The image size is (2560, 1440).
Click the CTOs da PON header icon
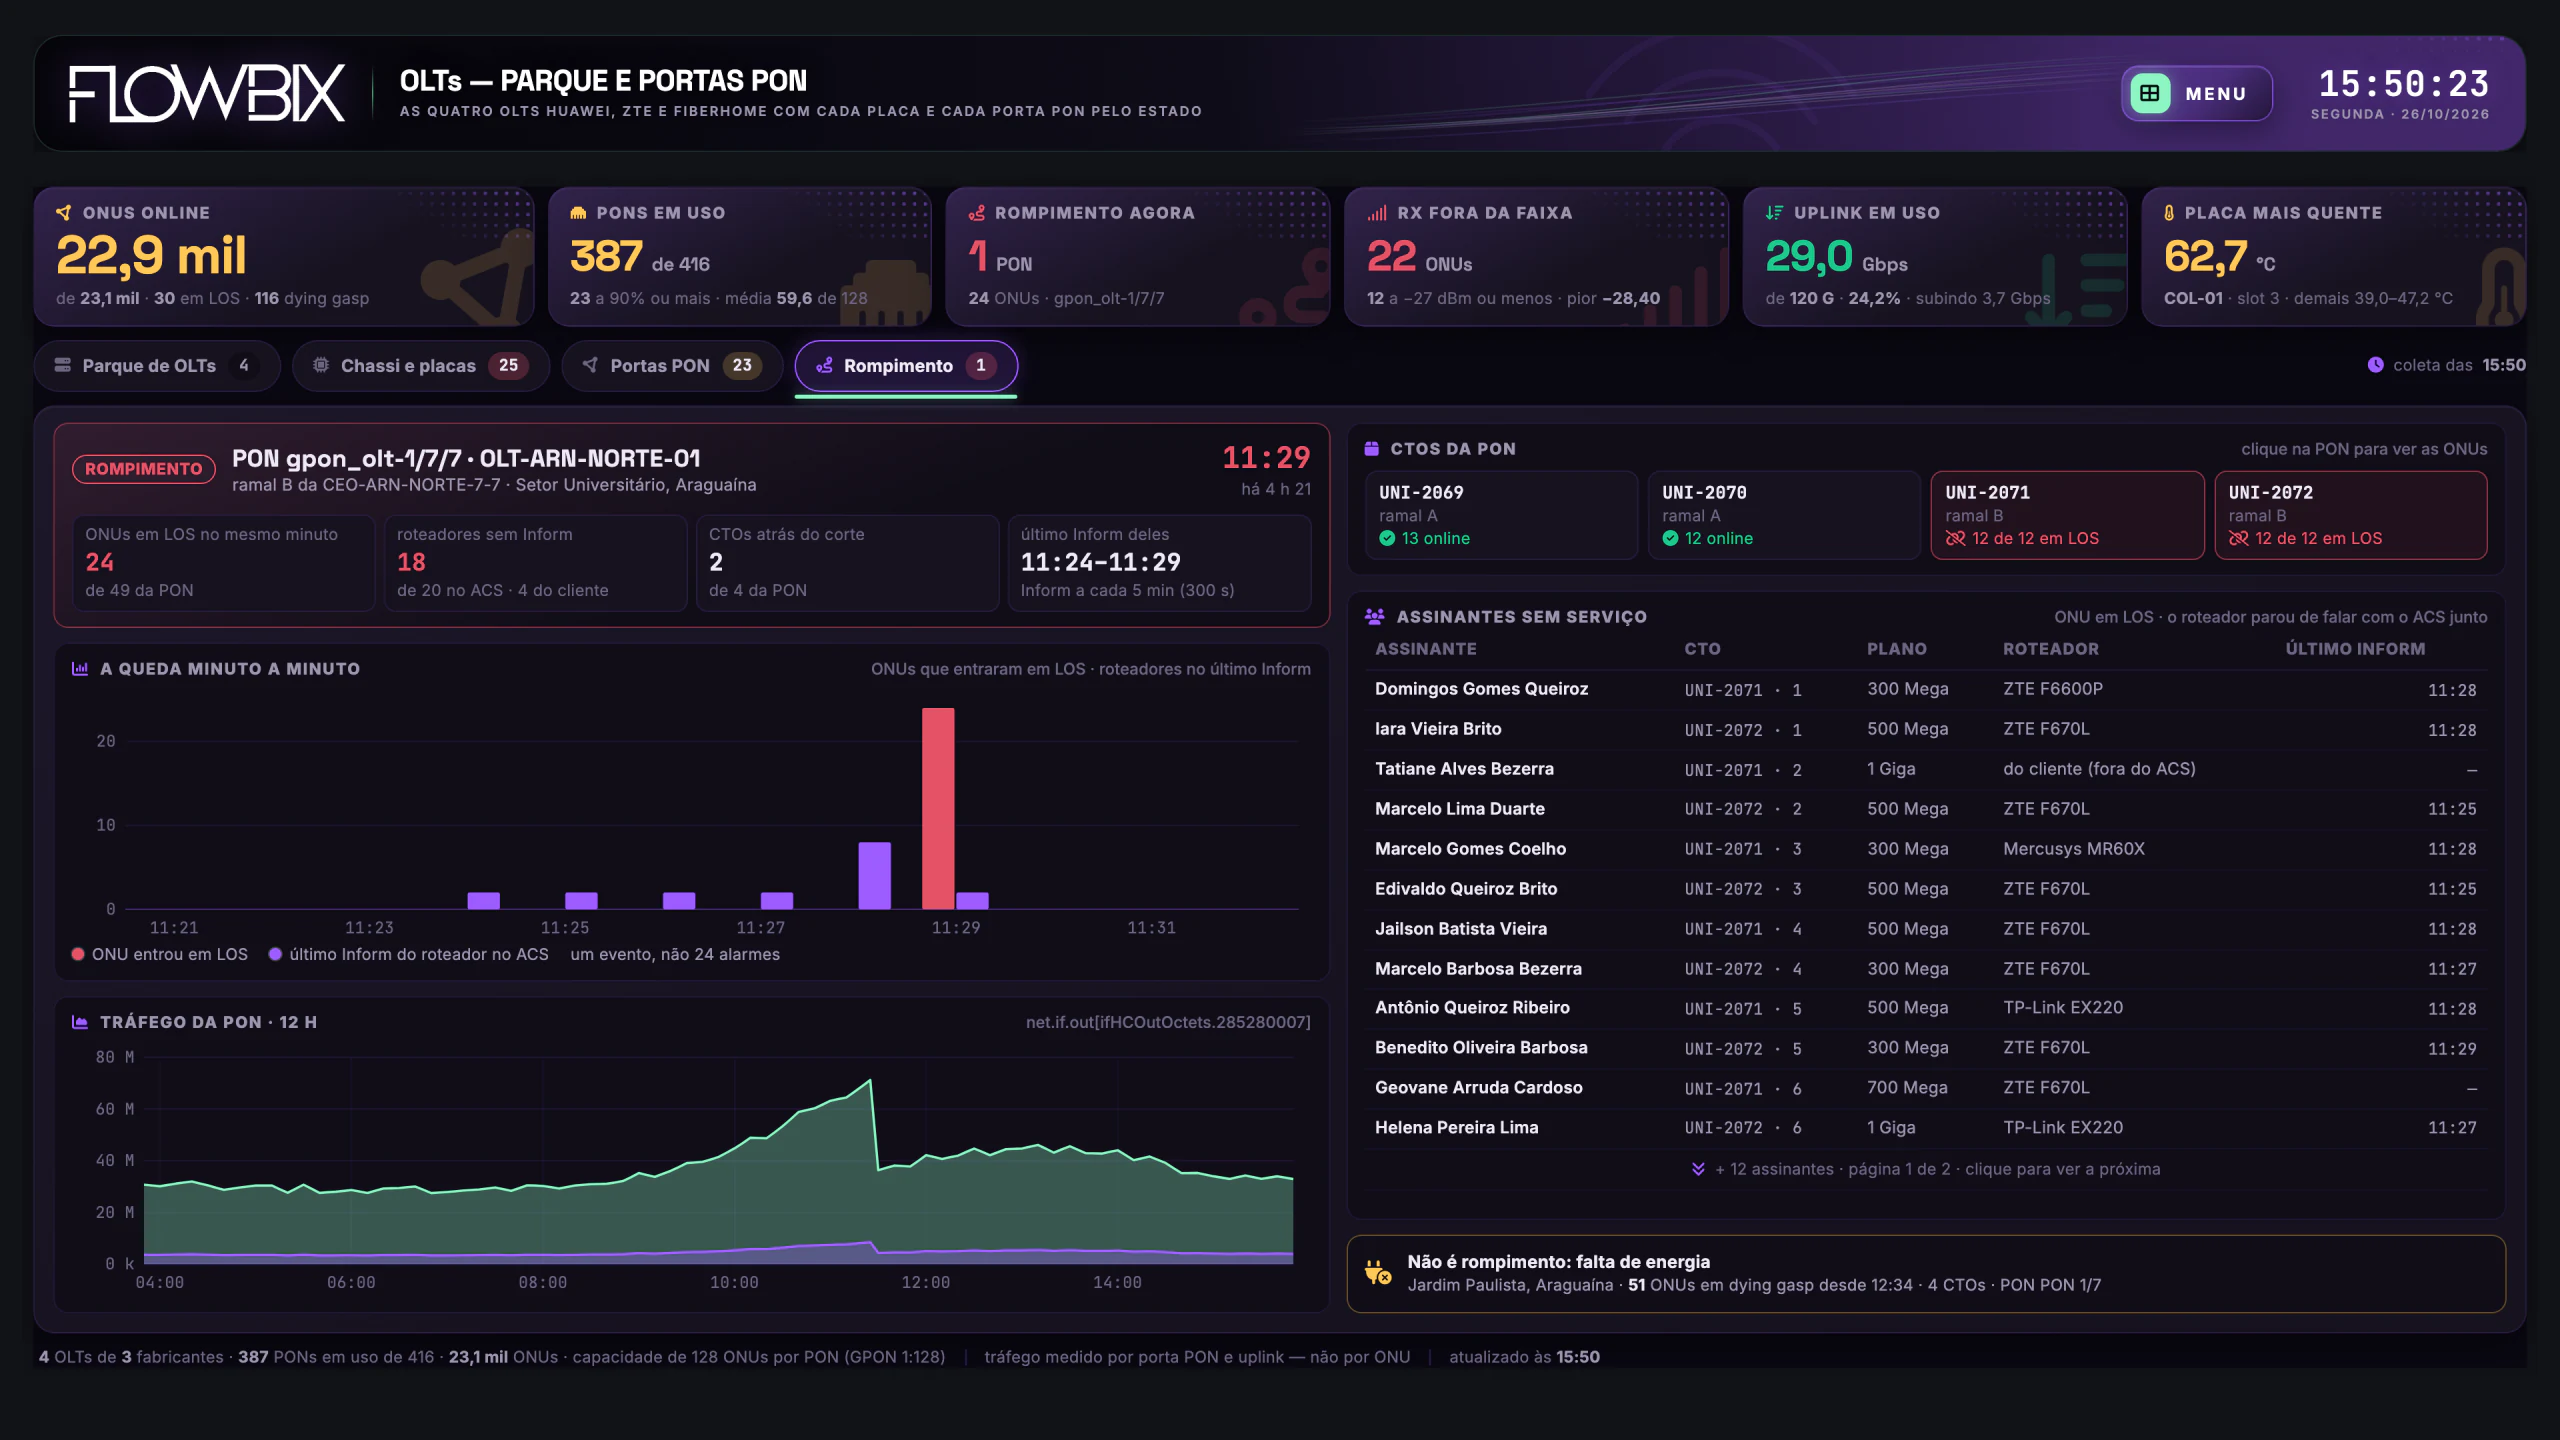(x=1372, y=449)
